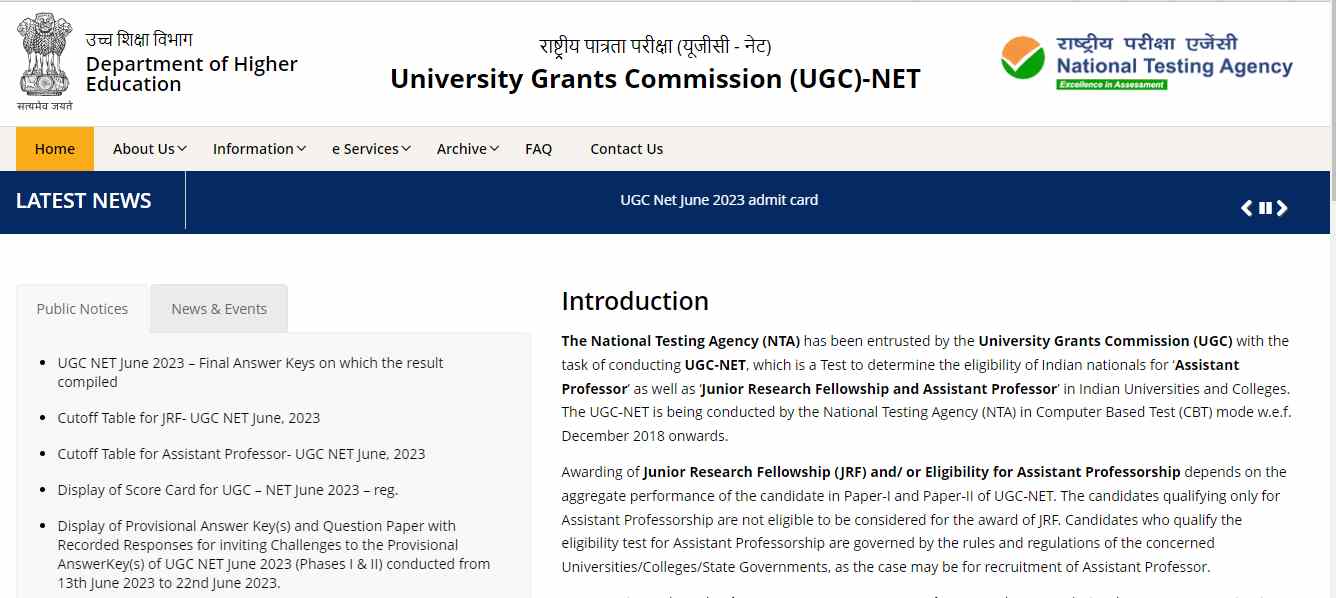Open Cutoff Table for JRF link

[188, 418]
